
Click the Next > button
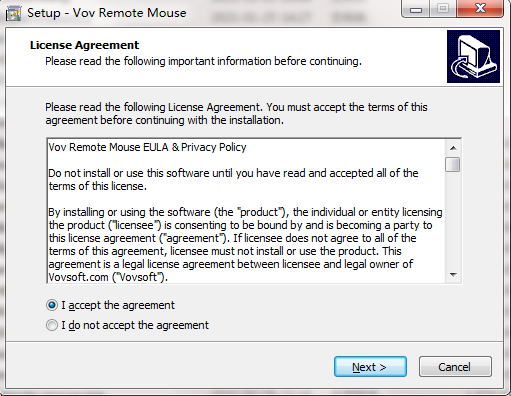(370, 367)
